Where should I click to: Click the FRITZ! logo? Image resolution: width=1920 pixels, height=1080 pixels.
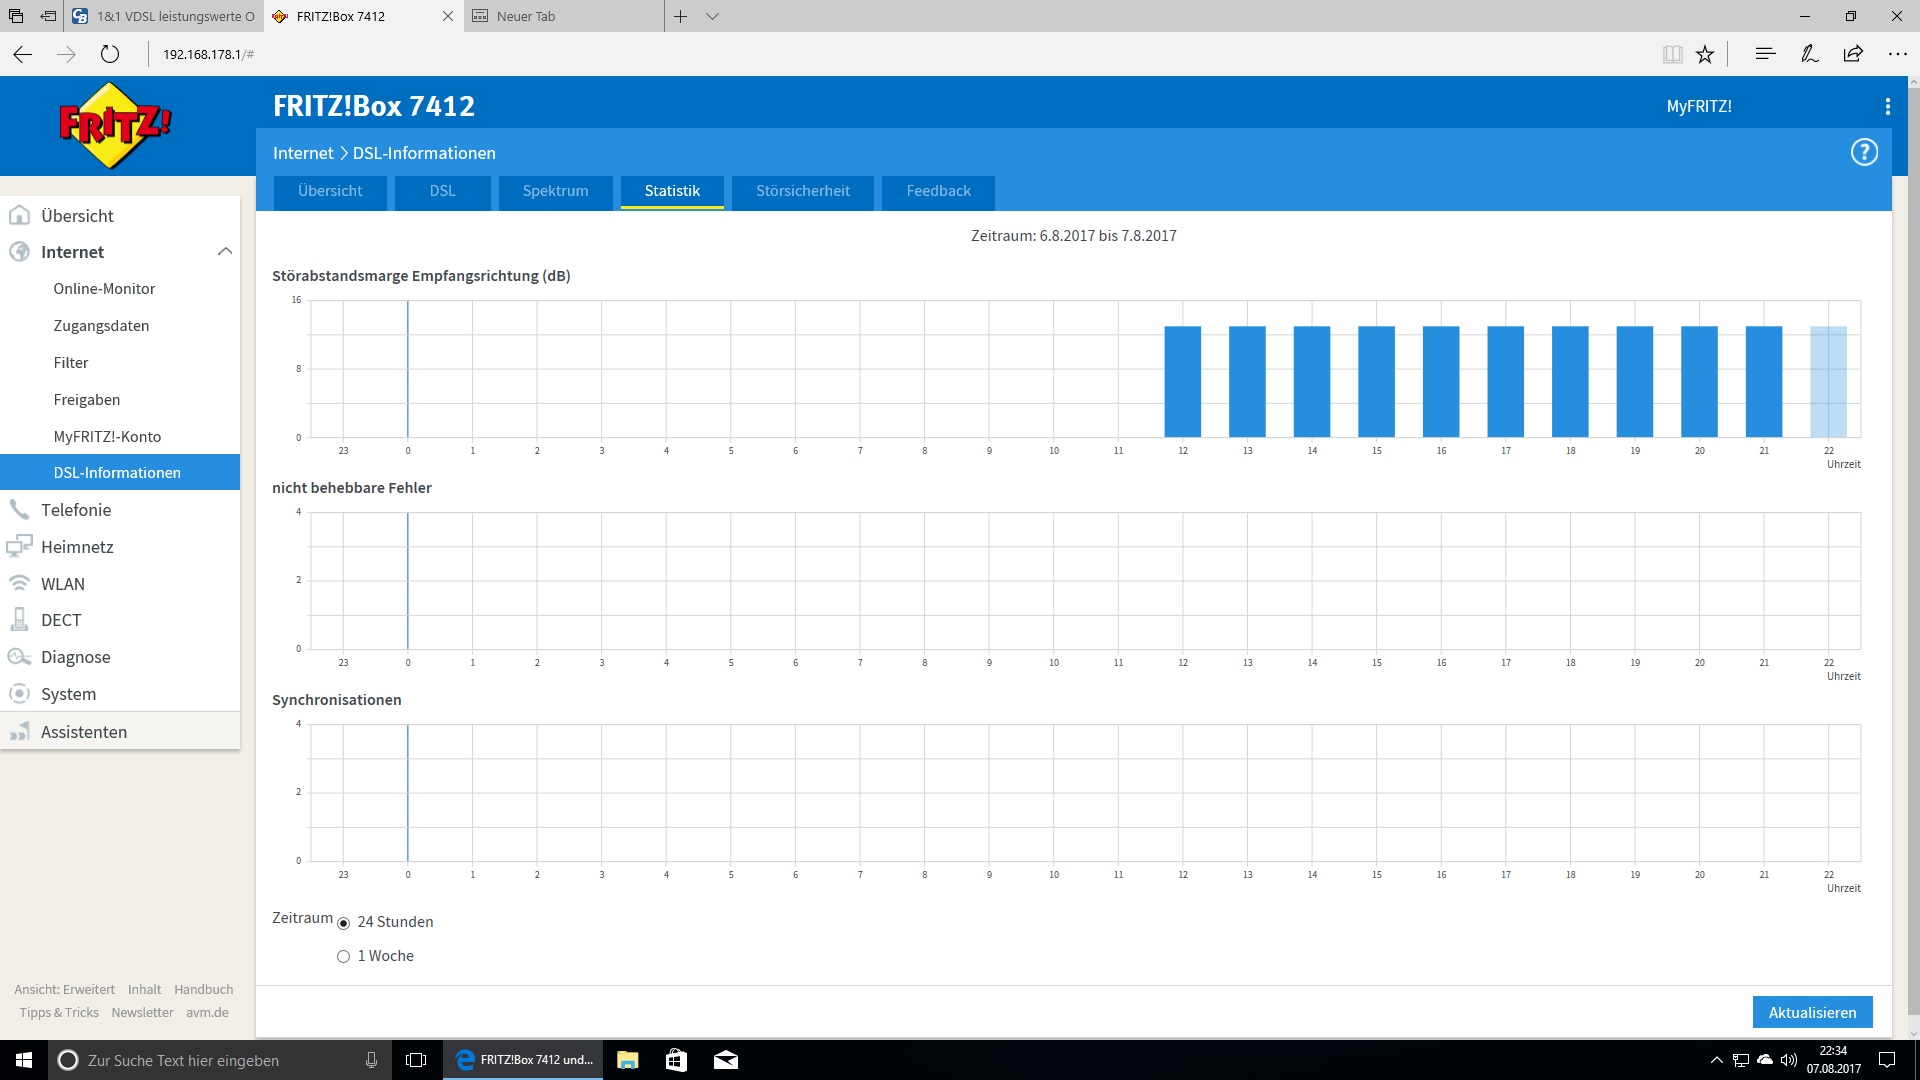[115, 126]
